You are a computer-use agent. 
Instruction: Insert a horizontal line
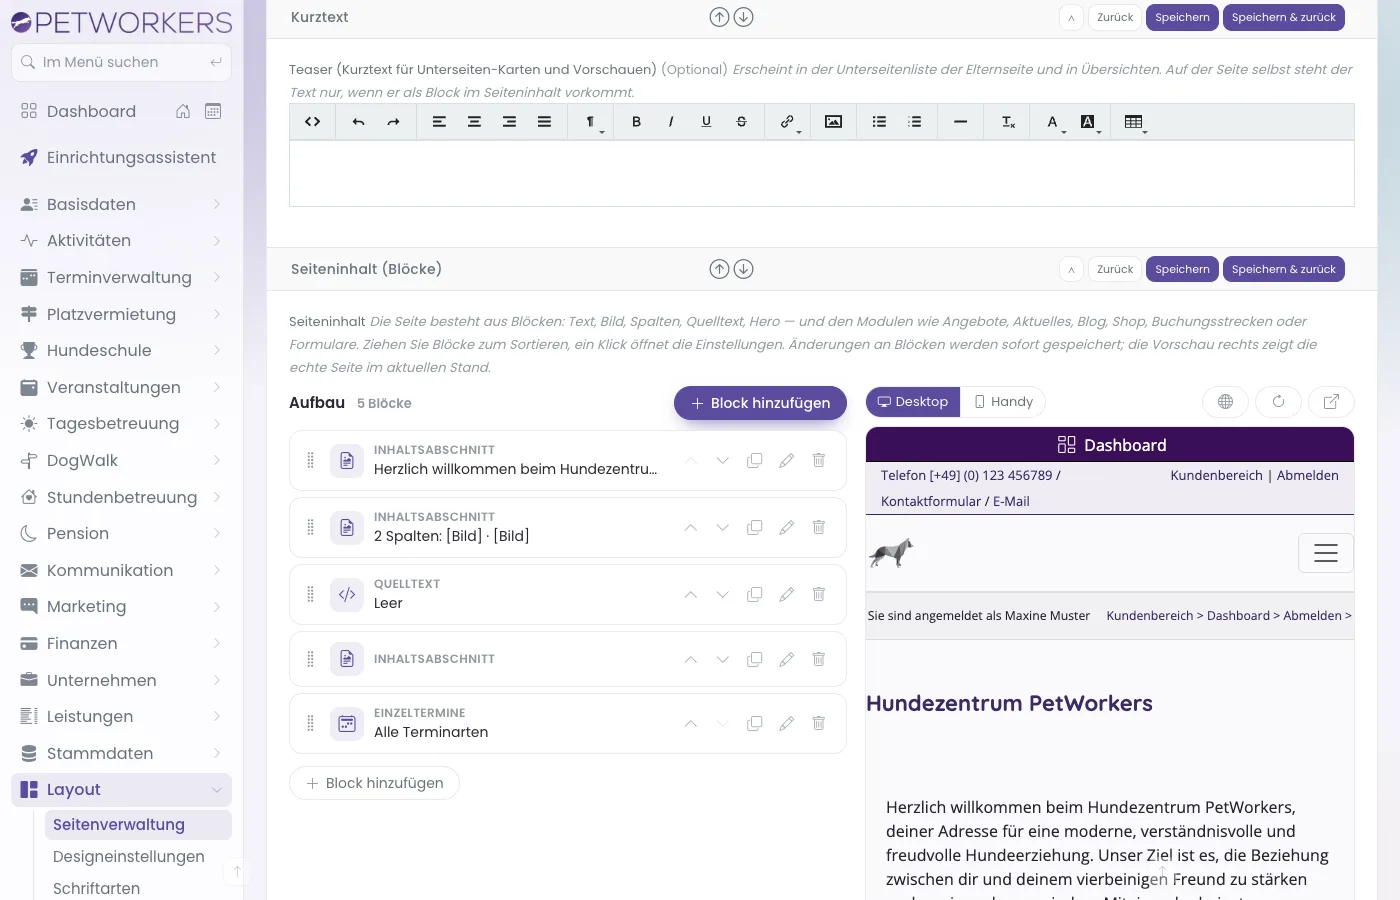click(960, 122)
